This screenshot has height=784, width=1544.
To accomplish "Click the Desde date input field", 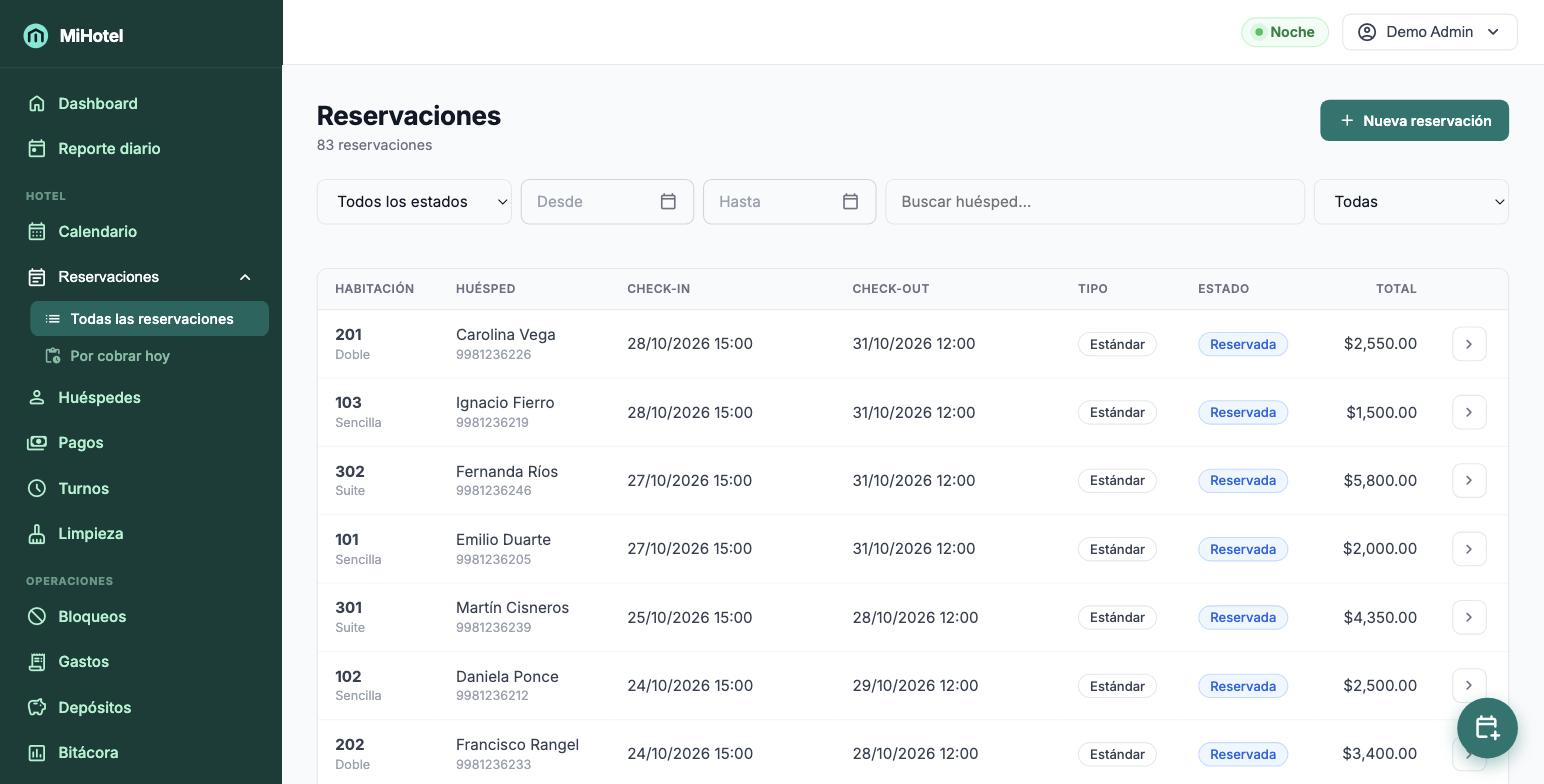I will [x=607, y=202].
